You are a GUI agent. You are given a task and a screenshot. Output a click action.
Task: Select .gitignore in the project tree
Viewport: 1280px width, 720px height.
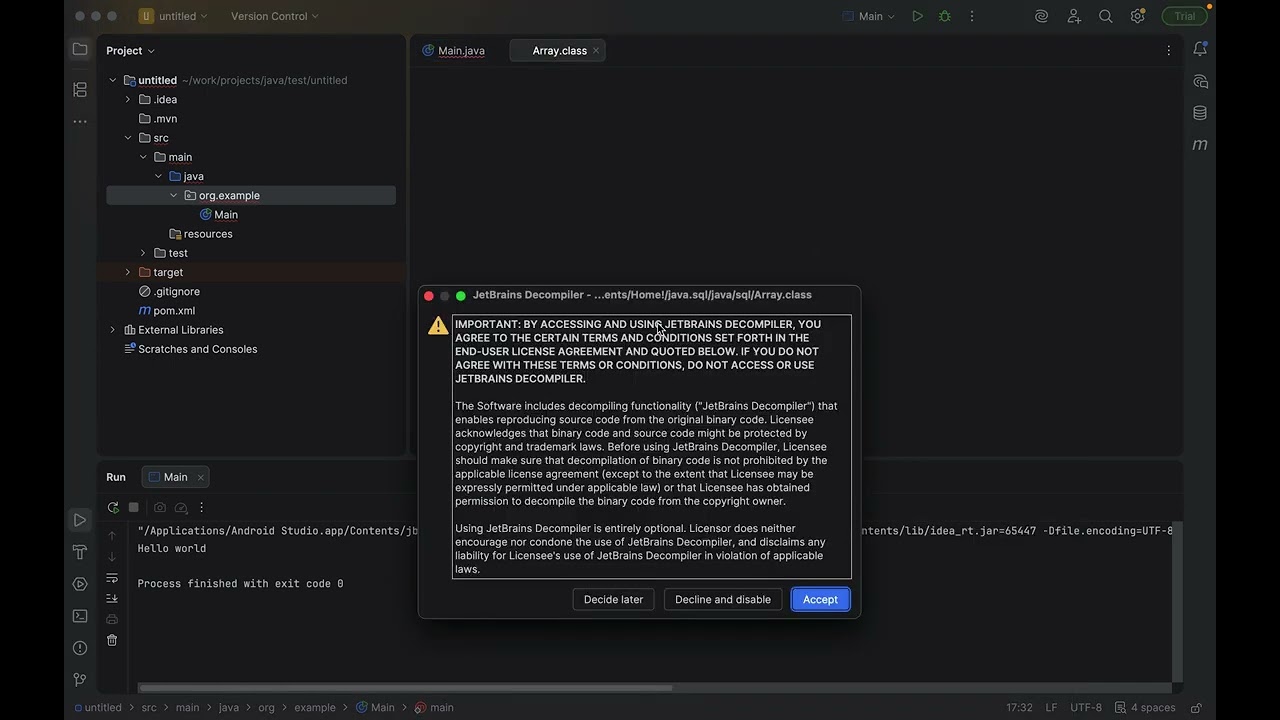[x=176, y=291]
